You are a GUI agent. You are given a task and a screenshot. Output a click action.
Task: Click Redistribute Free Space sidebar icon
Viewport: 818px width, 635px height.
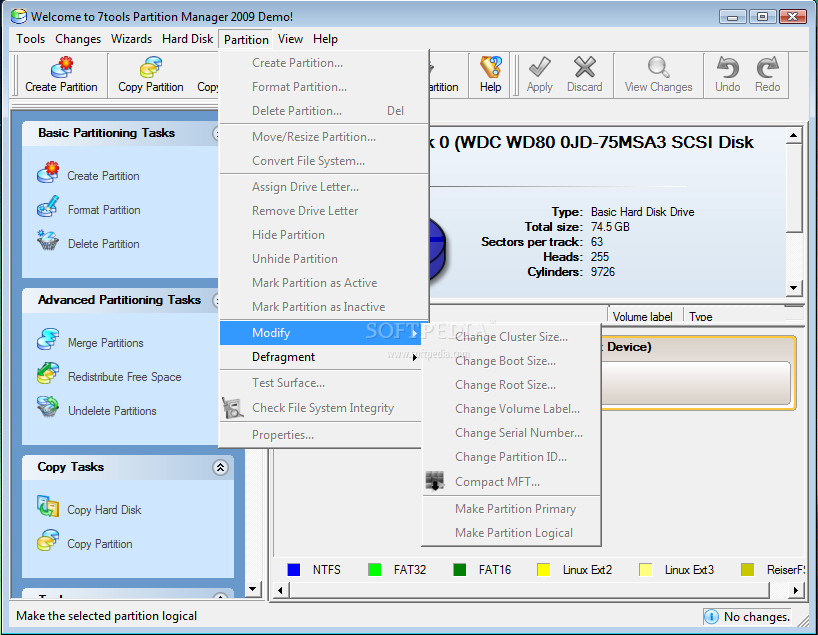tap(48, 374)
